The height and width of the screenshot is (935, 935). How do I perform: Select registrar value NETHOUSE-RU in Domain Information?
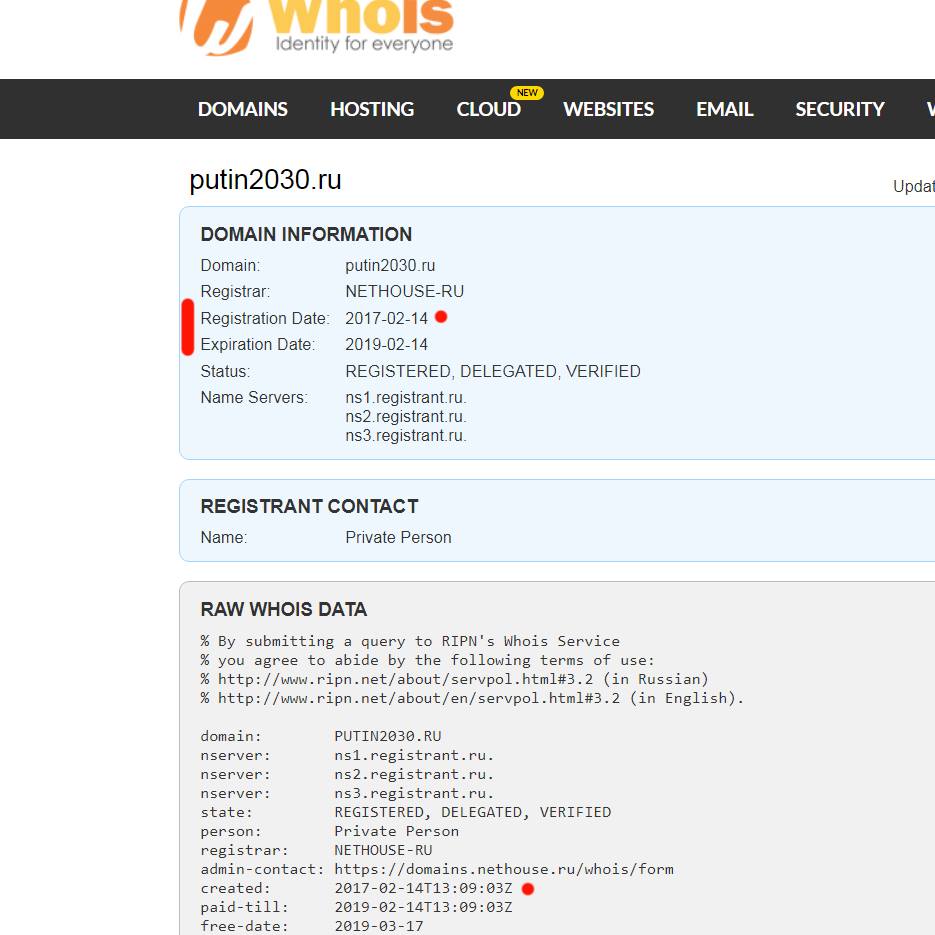click(x=404, y=292)
